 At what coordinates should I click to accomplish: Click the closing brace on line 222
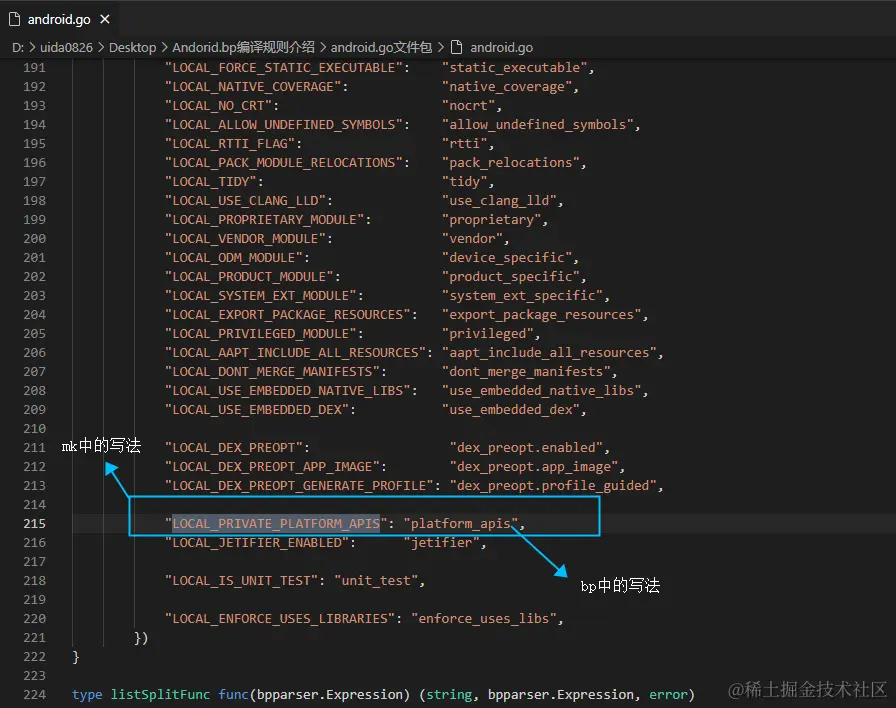(x=73, y=656)
